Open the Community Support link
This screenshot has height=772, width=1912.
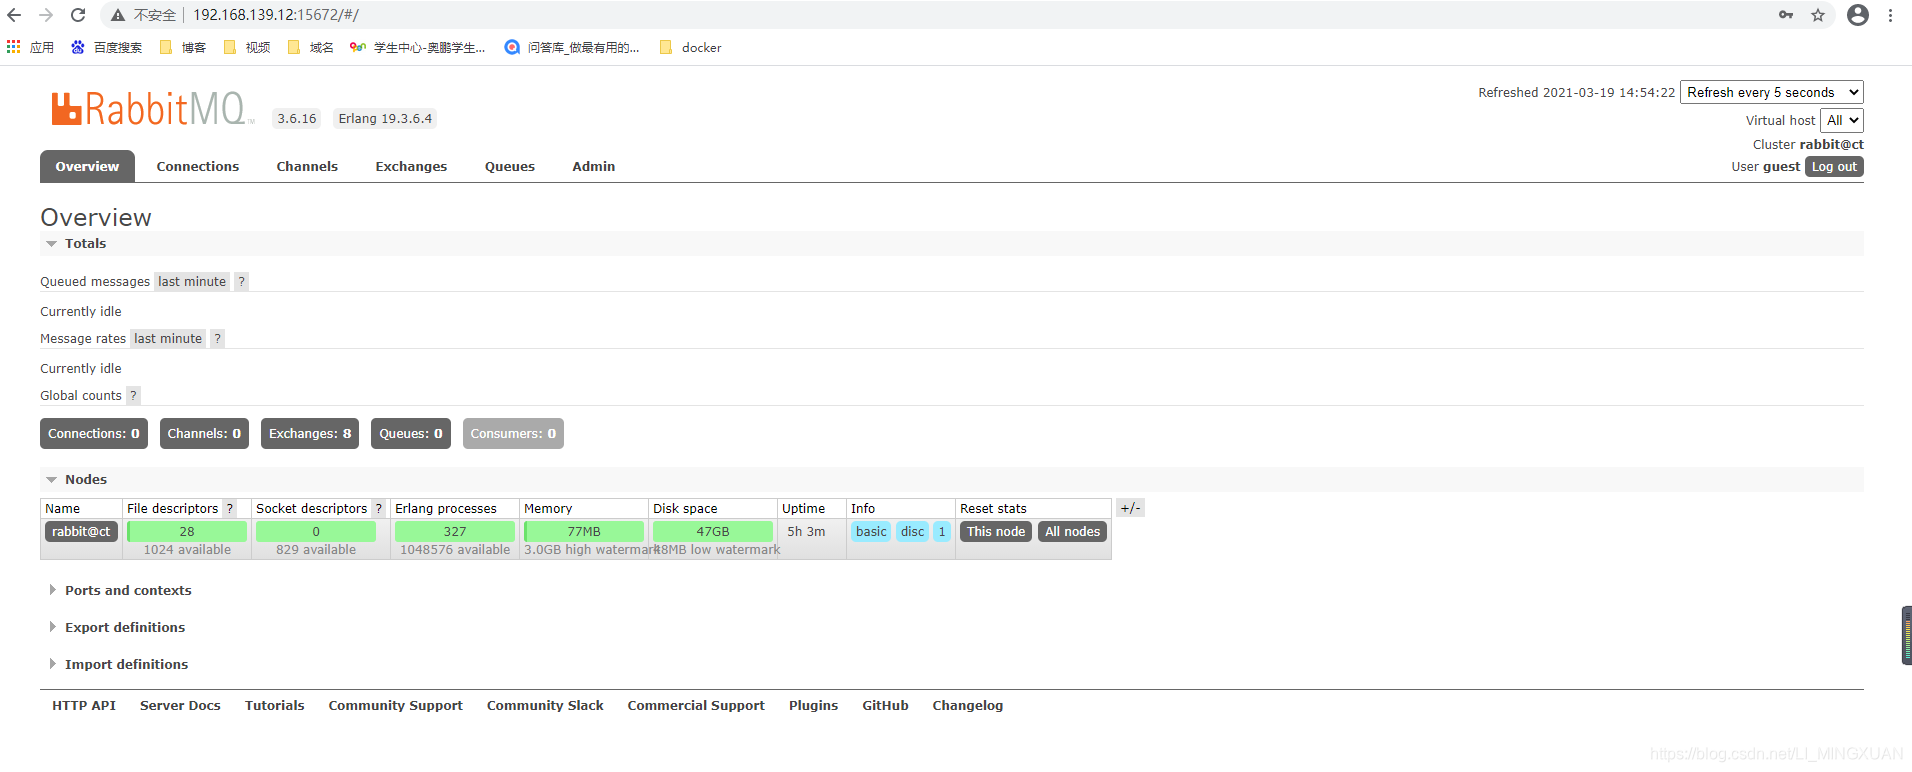[x=395, y=705]
